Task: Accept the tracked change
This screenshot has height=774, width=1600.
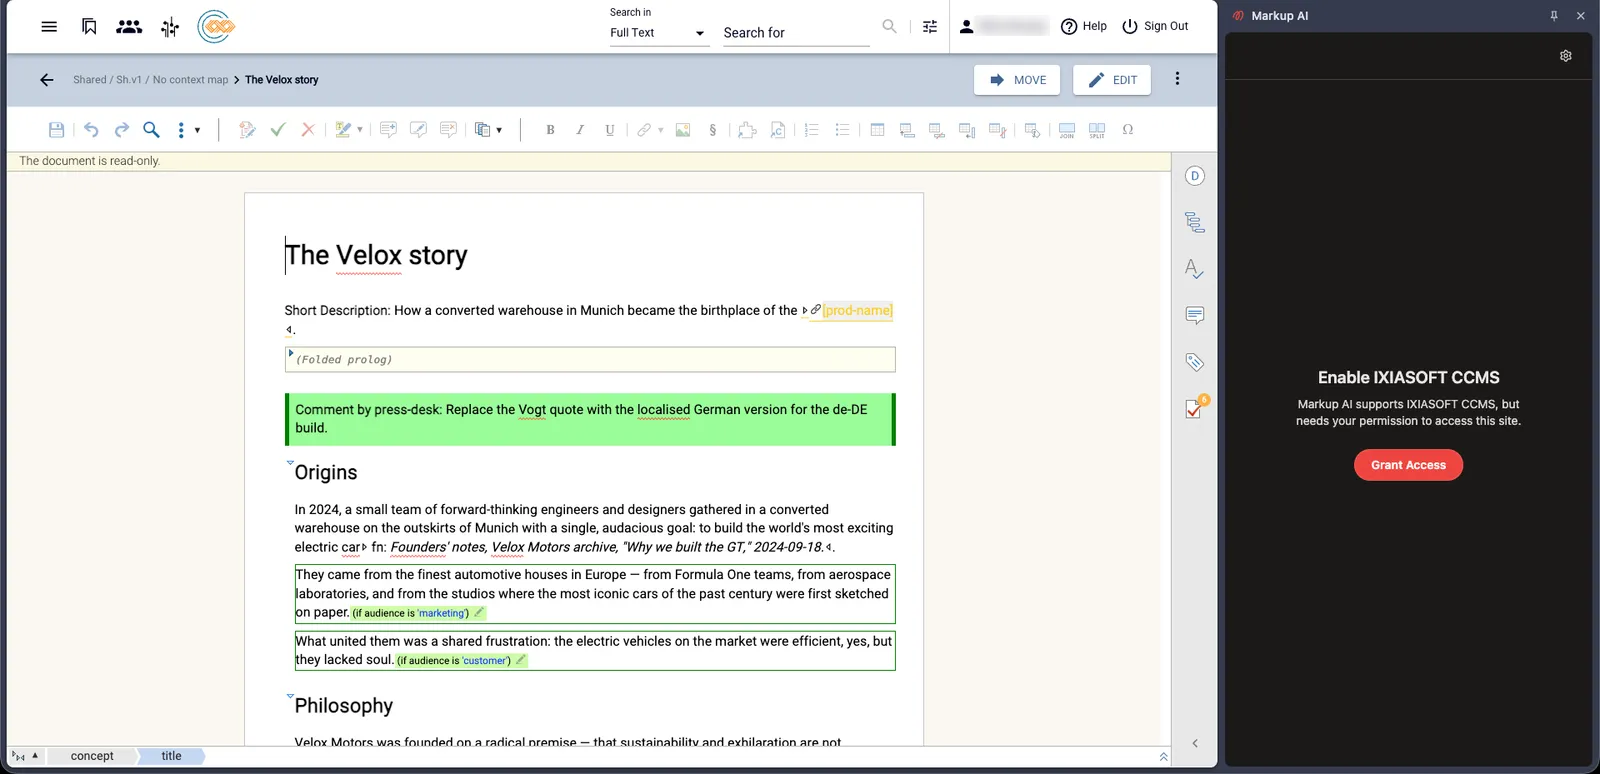Action: click(278, 130)
